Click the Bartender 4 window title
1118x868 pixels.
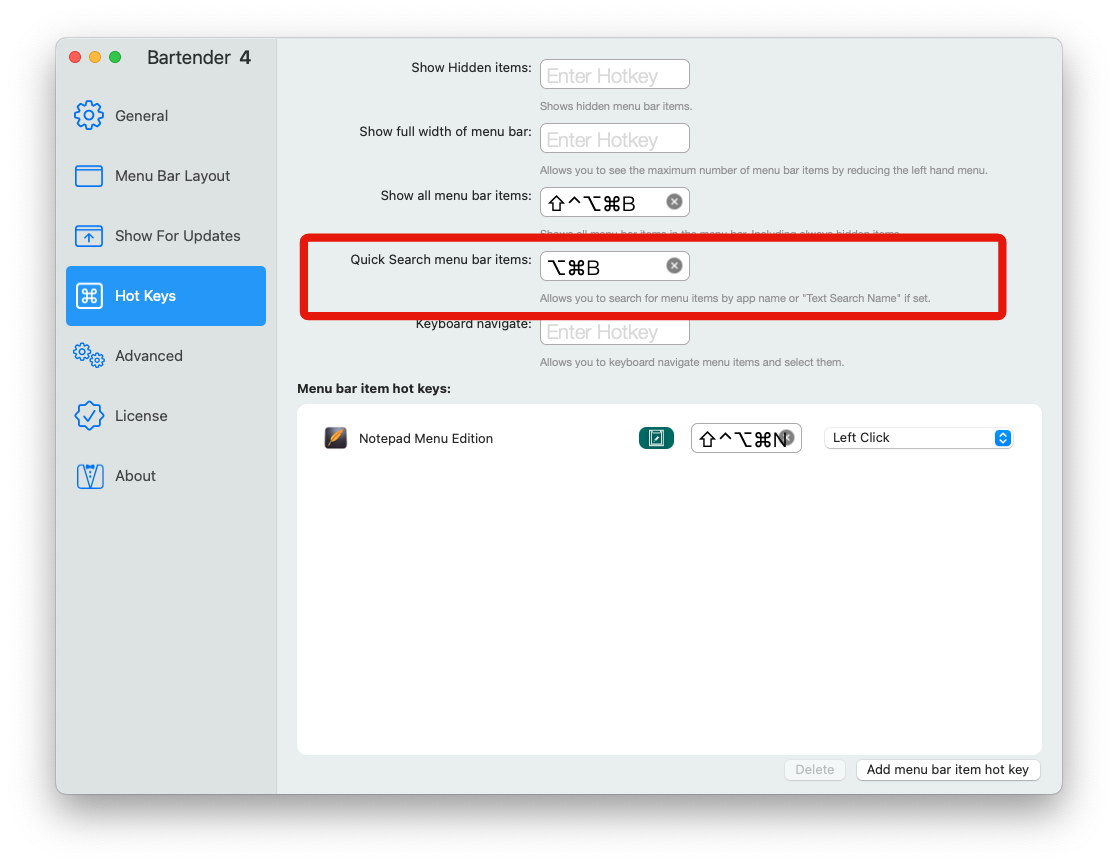(199, 58)
